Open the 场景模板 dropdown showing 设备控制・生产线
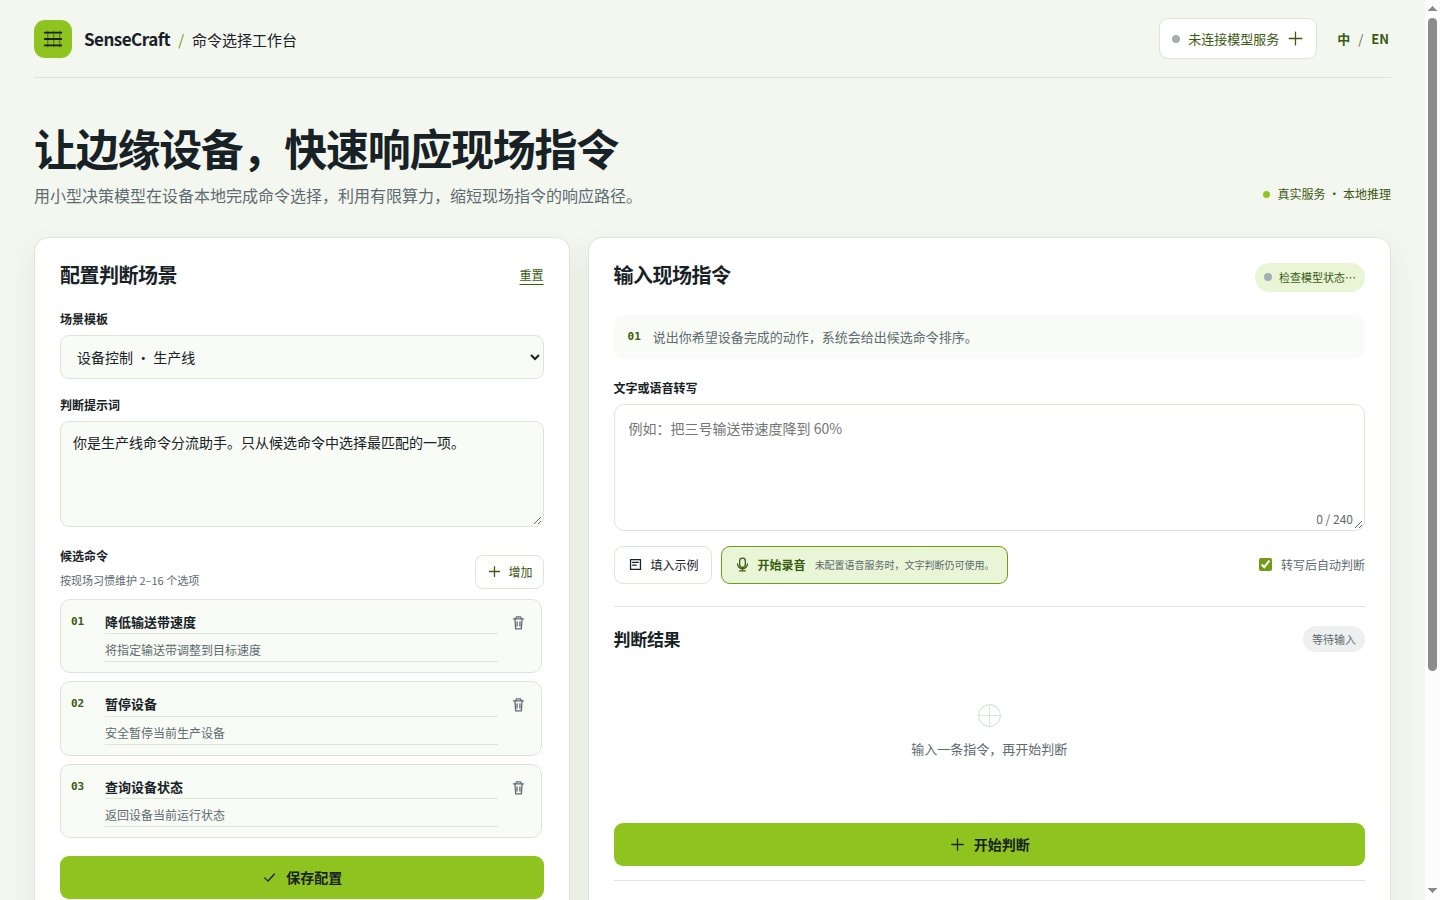 [302, 357]
